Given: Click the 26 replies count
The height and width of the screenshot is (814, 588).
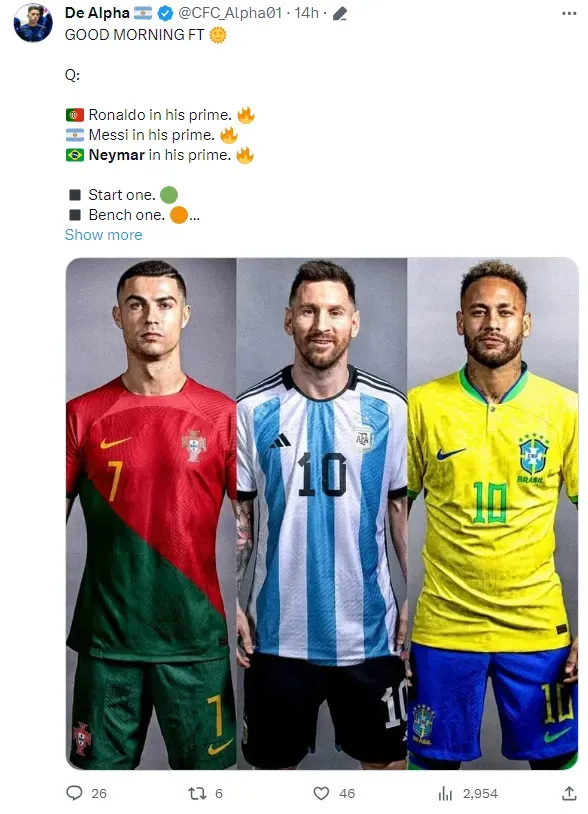Looking at the screenshot, I should (99, 793).
